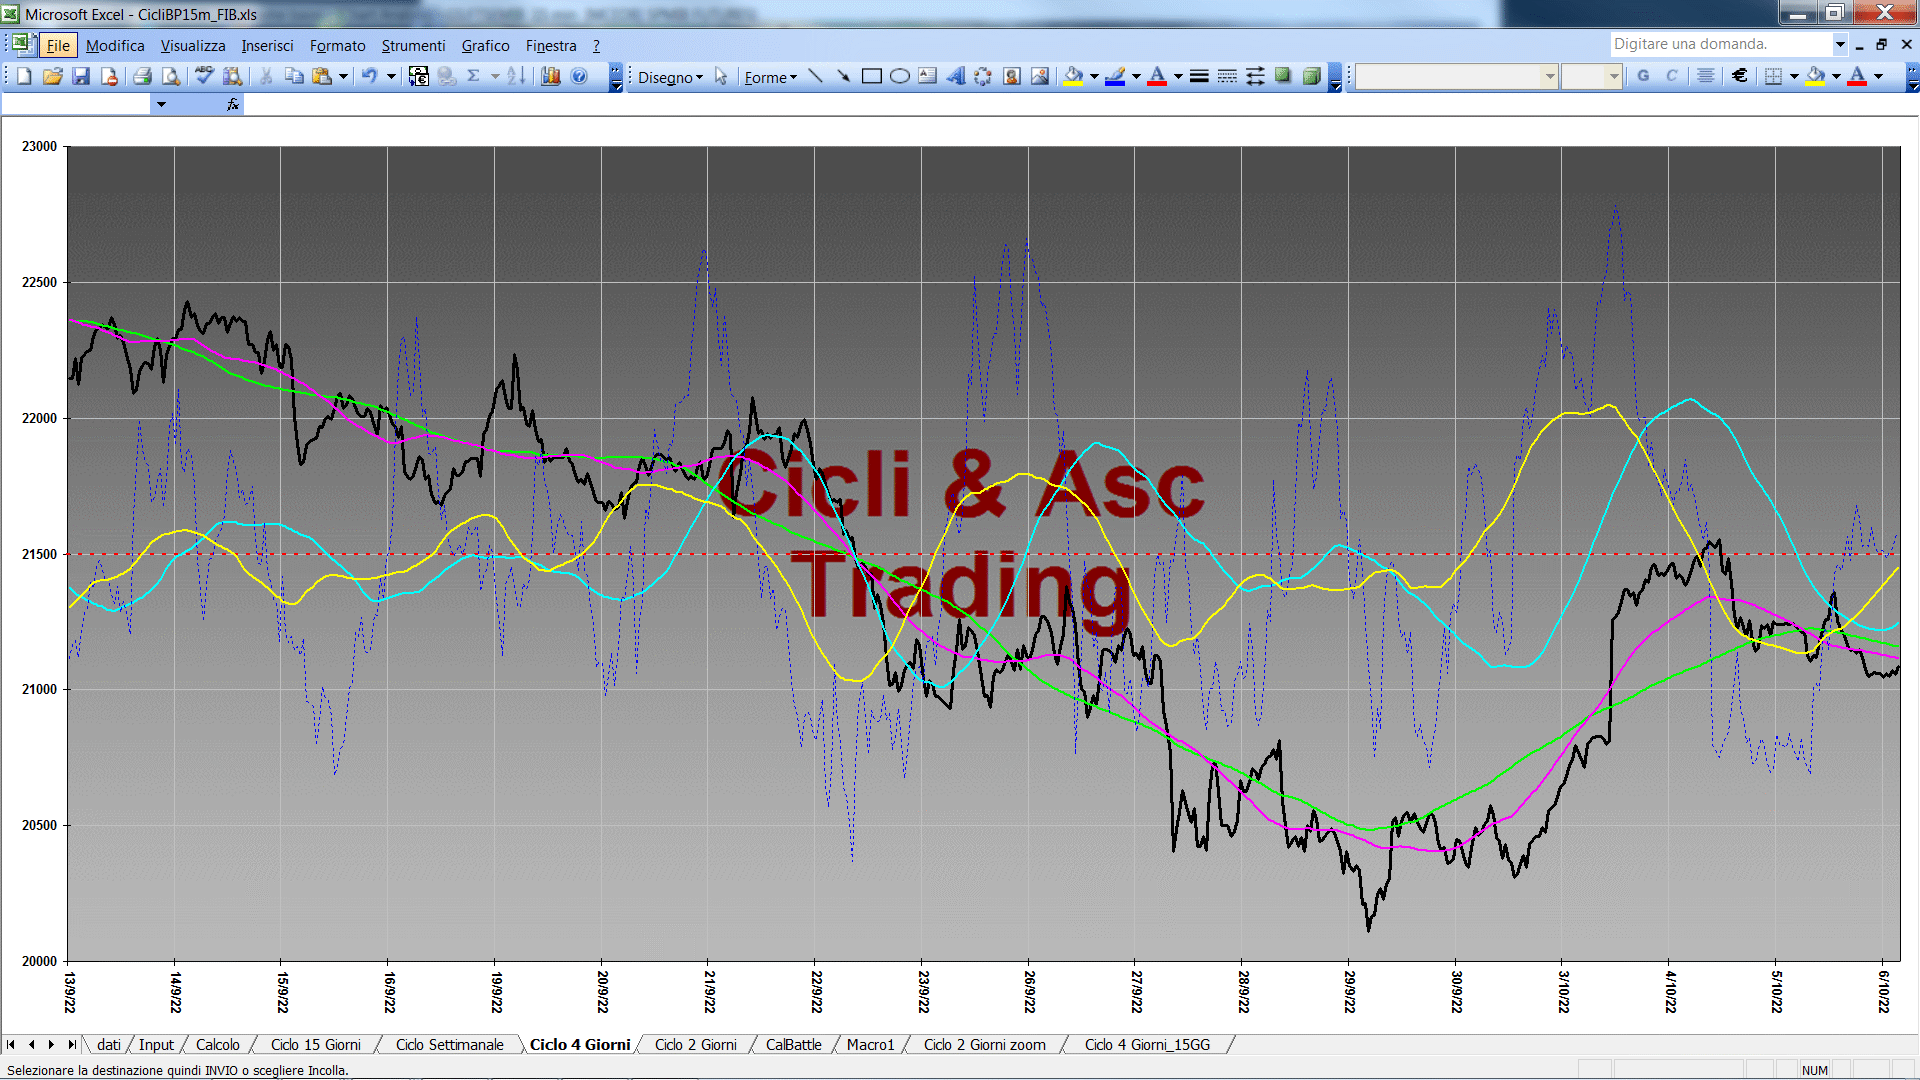Open the Name Box dropdown
1920x1080 pixels.
[161, 104]
